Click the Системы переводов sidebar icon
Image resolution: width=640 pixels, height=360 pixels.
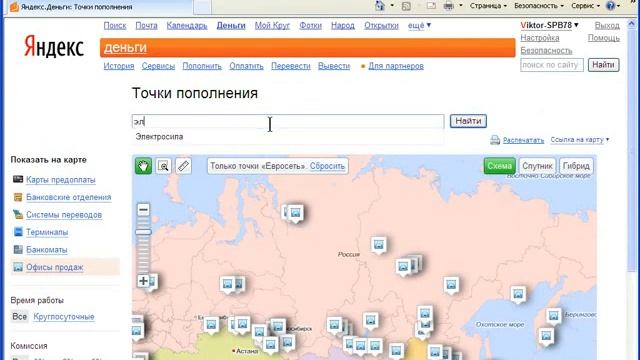(x=18, y=214)
